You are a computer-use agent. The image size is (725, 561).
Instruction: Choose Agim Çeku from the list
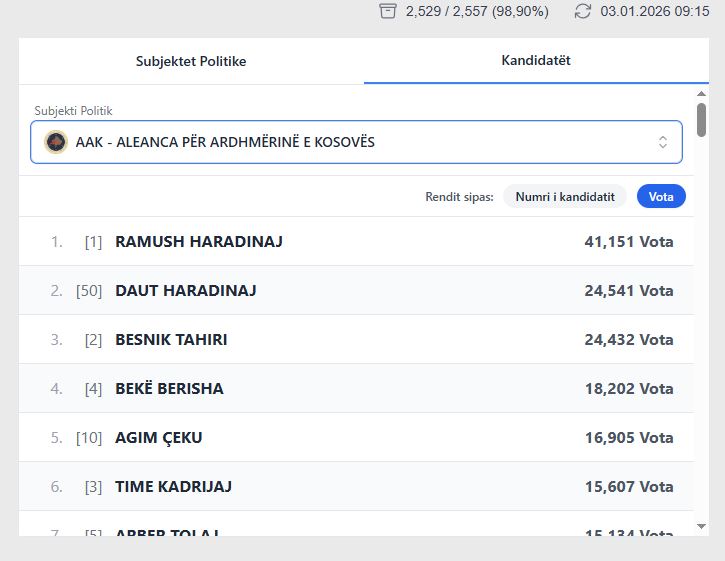159,438
